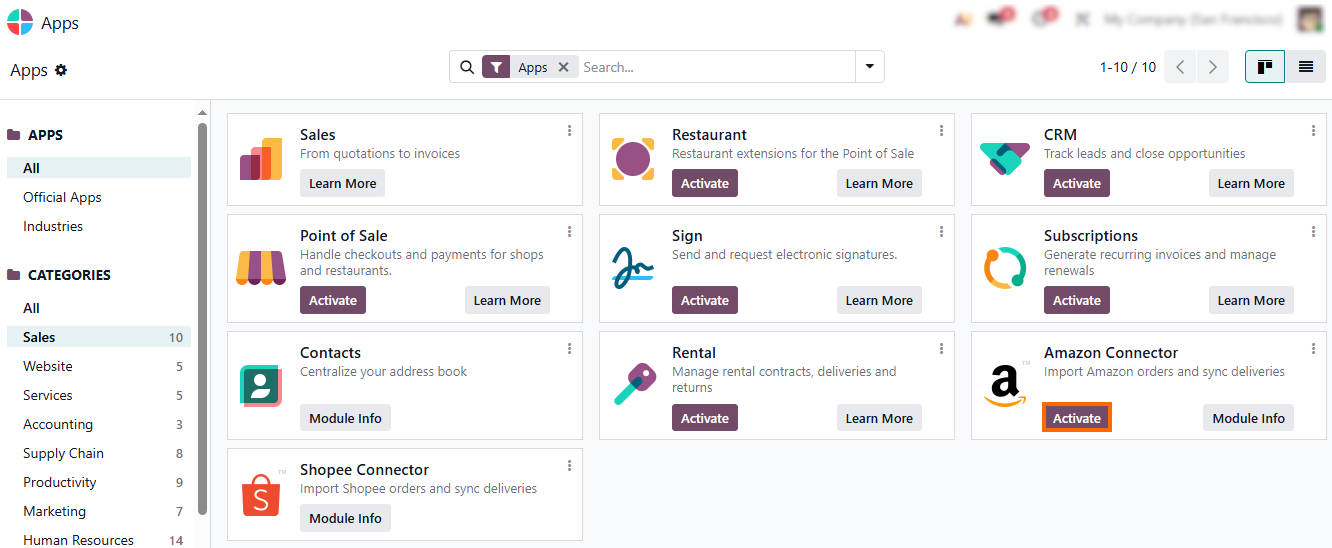Click the Shopee Connector logo icon

click(x=261, y=494)
